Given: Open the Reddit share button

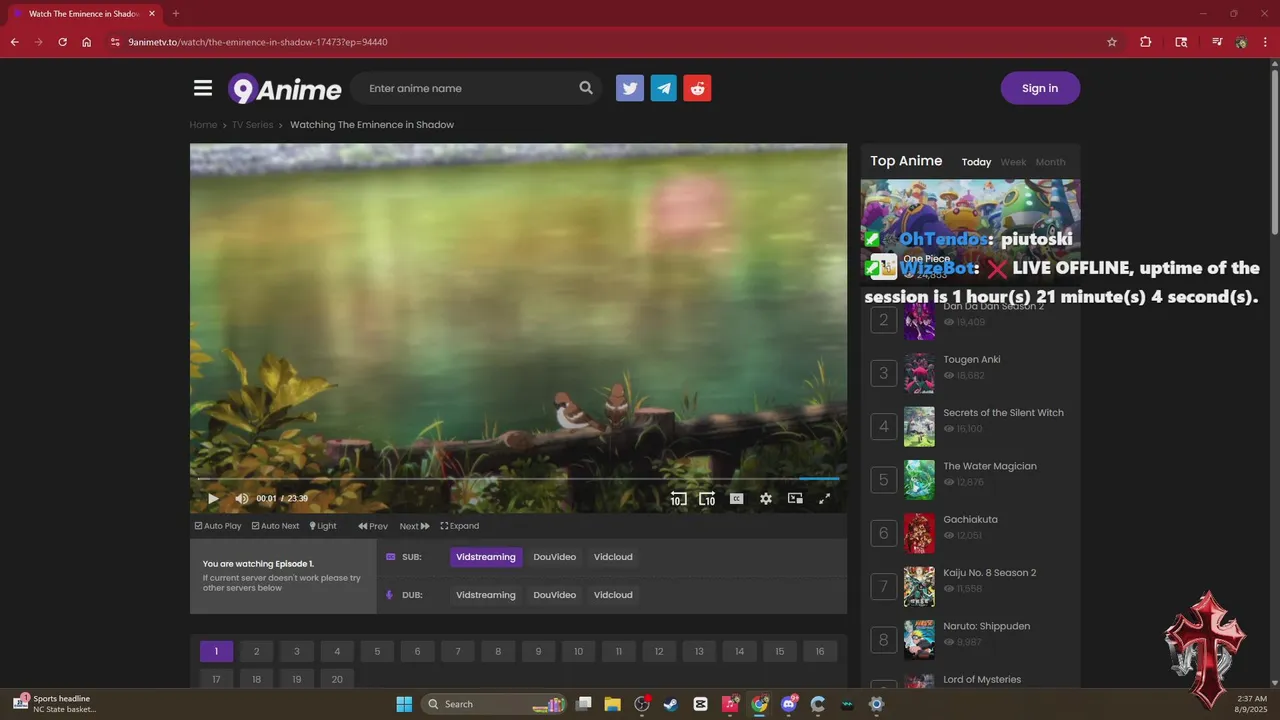Looking at the screenshot, I should coord(698,88).
